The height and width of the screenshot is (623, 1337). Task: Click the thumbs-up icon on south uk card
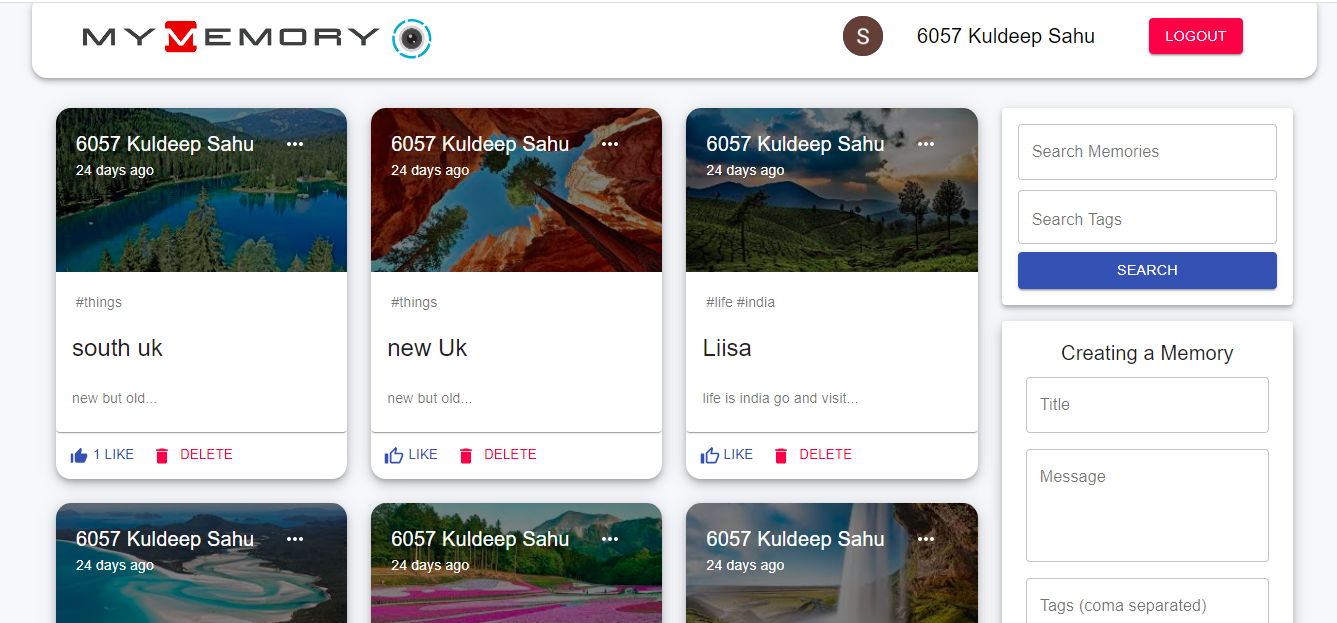click(79, 456)
